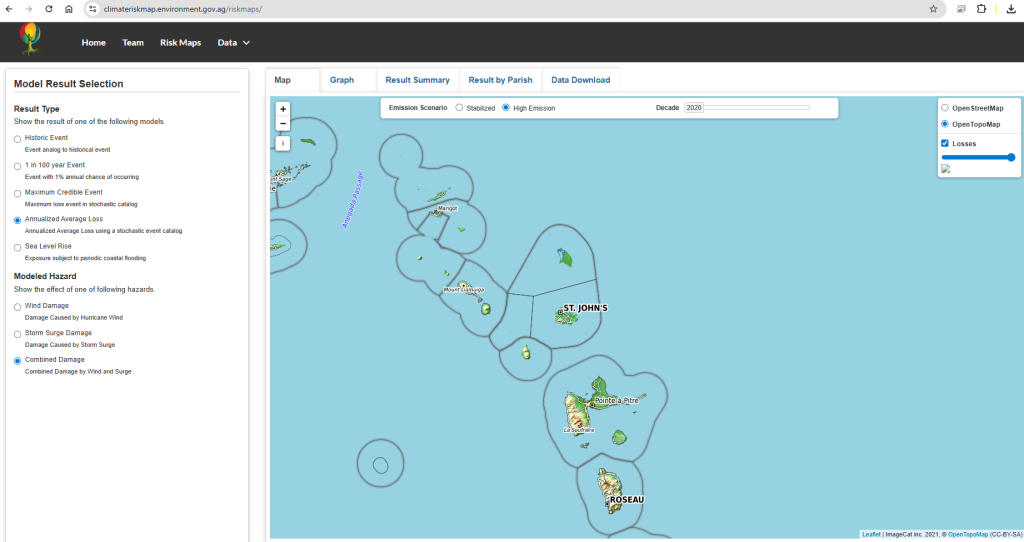
Task: Zoom out on the map
Action: point(283,124)
